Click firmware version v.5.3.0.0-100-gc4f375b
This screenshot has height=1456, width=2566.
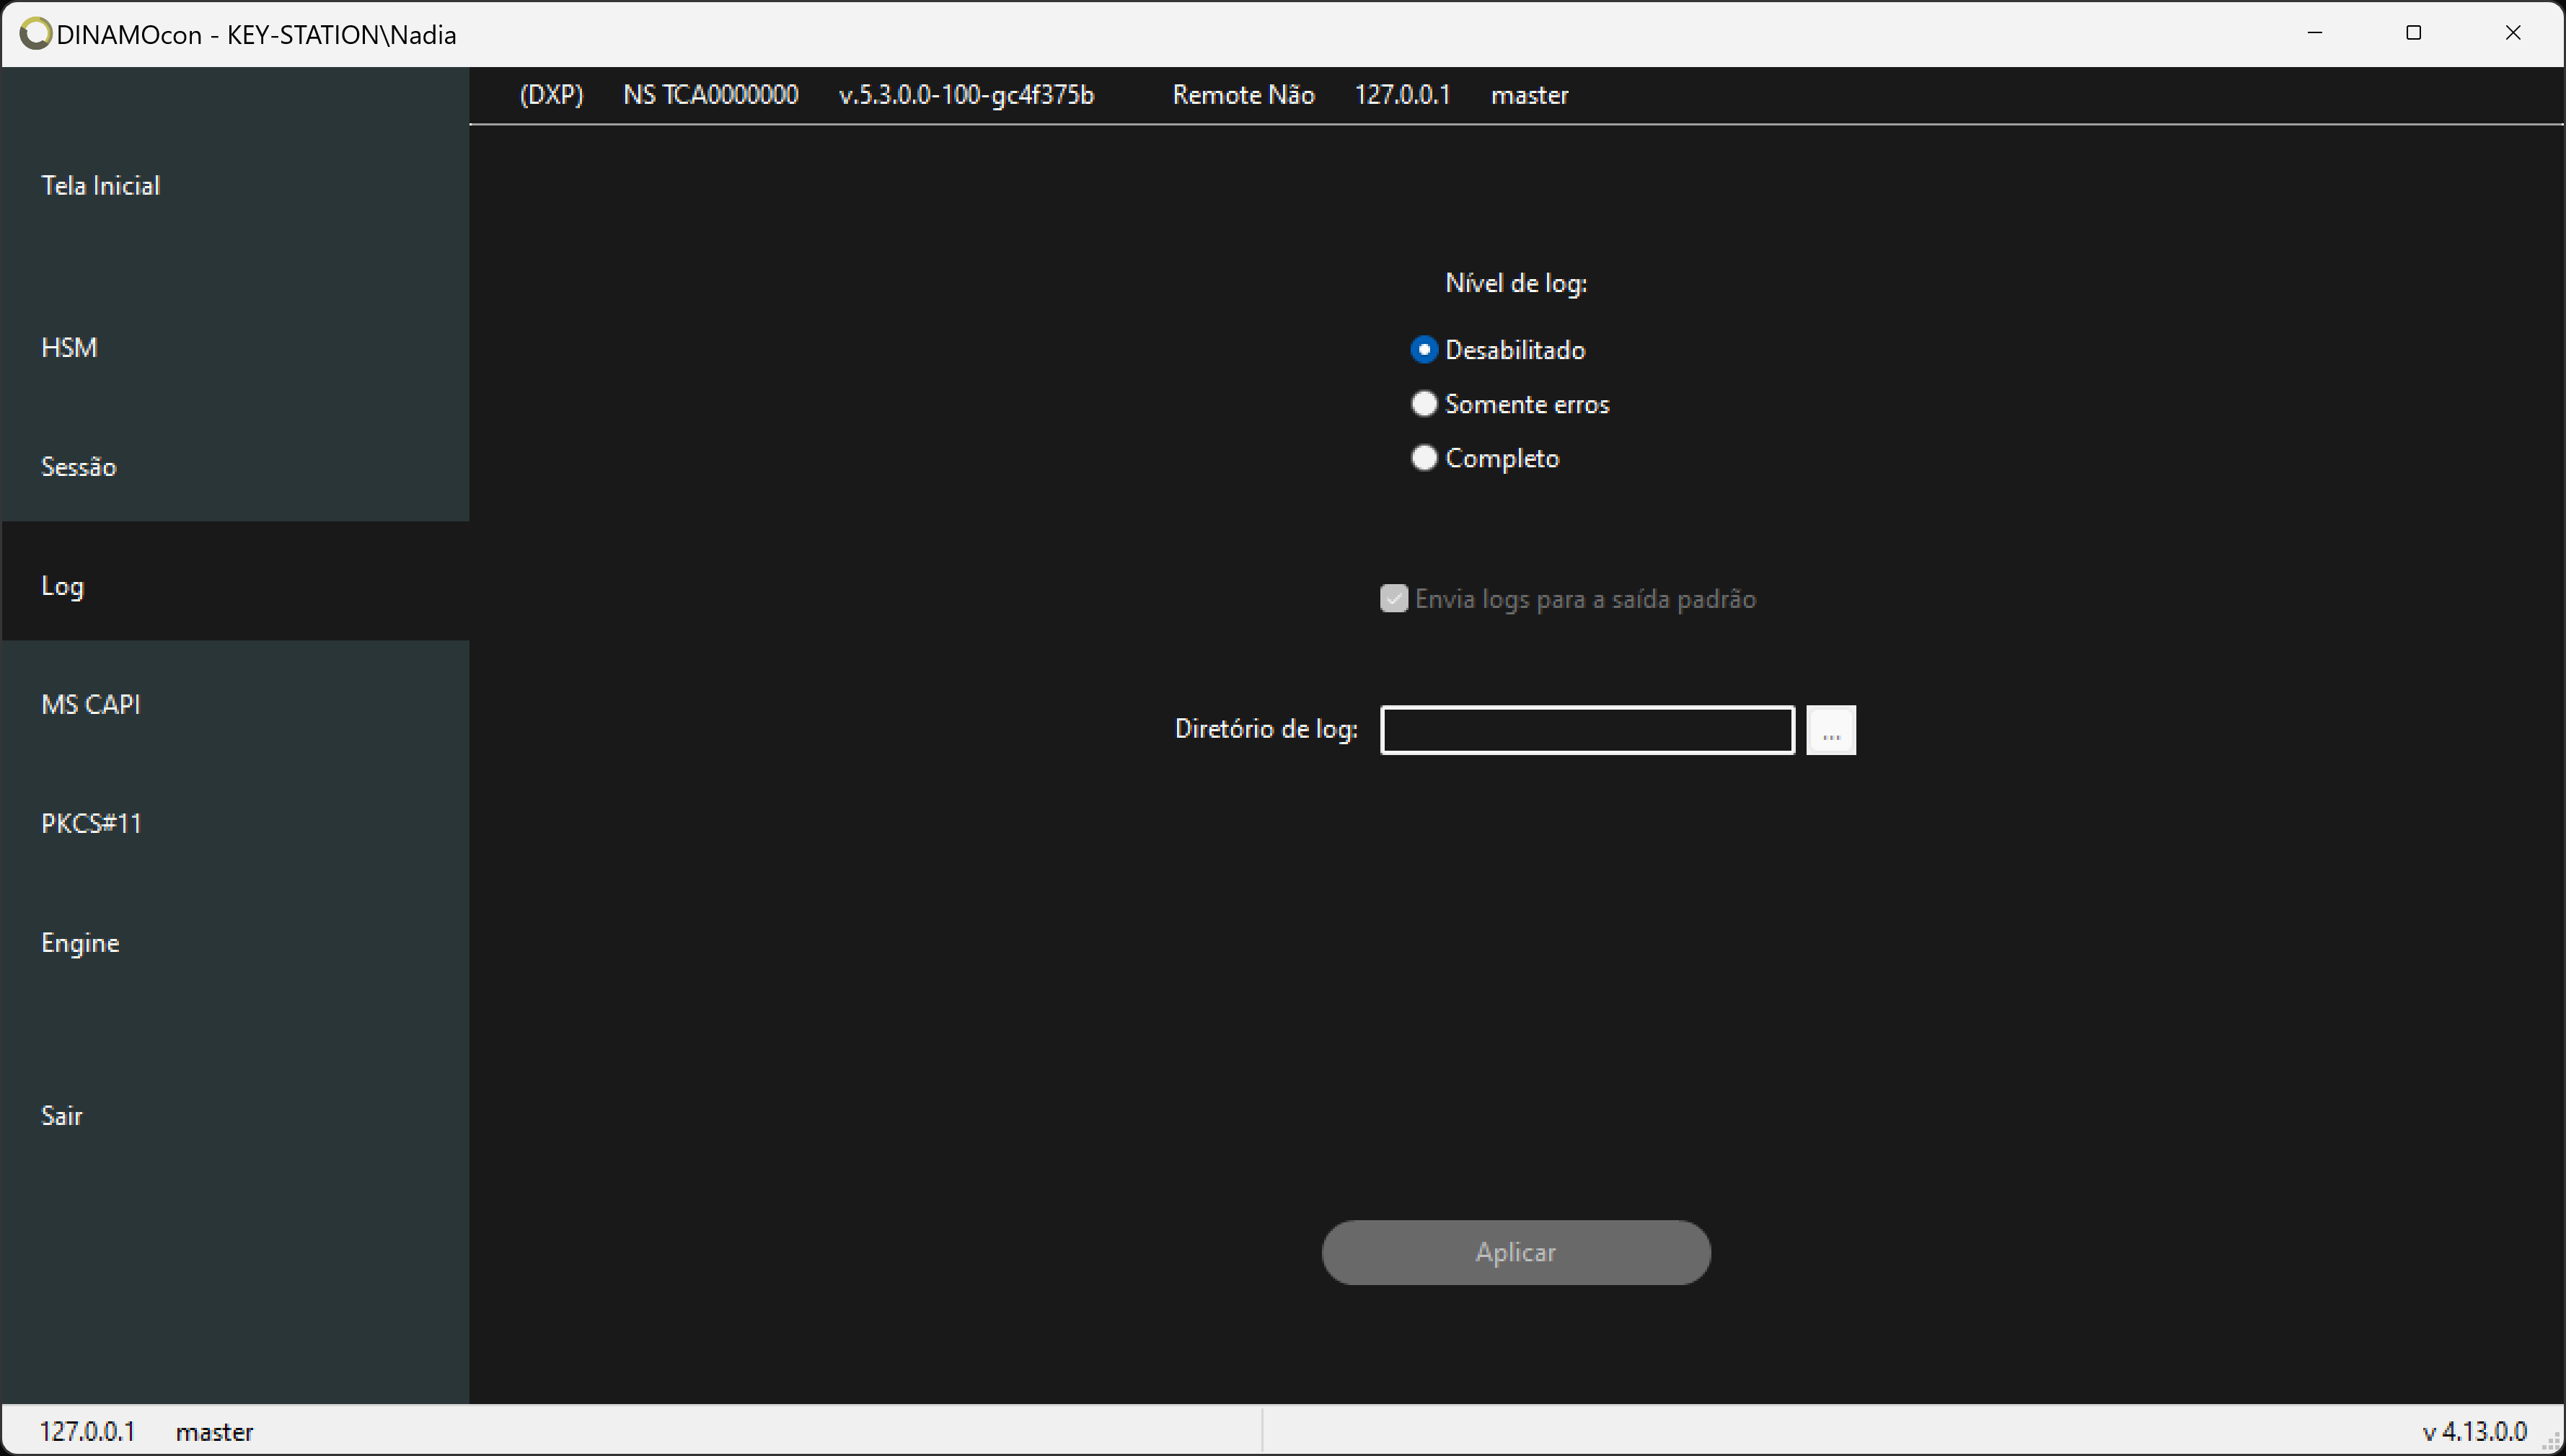966,95
